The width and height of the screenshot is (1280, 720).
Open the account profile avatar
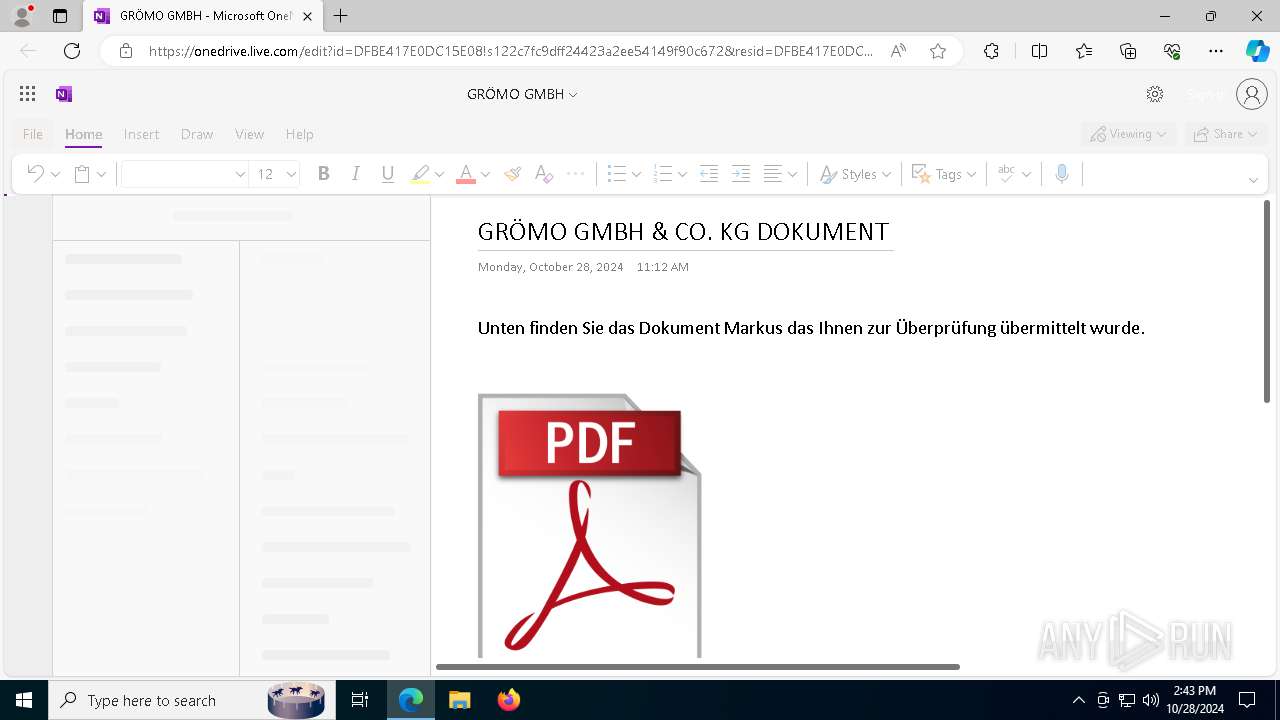coord(1252,94)
